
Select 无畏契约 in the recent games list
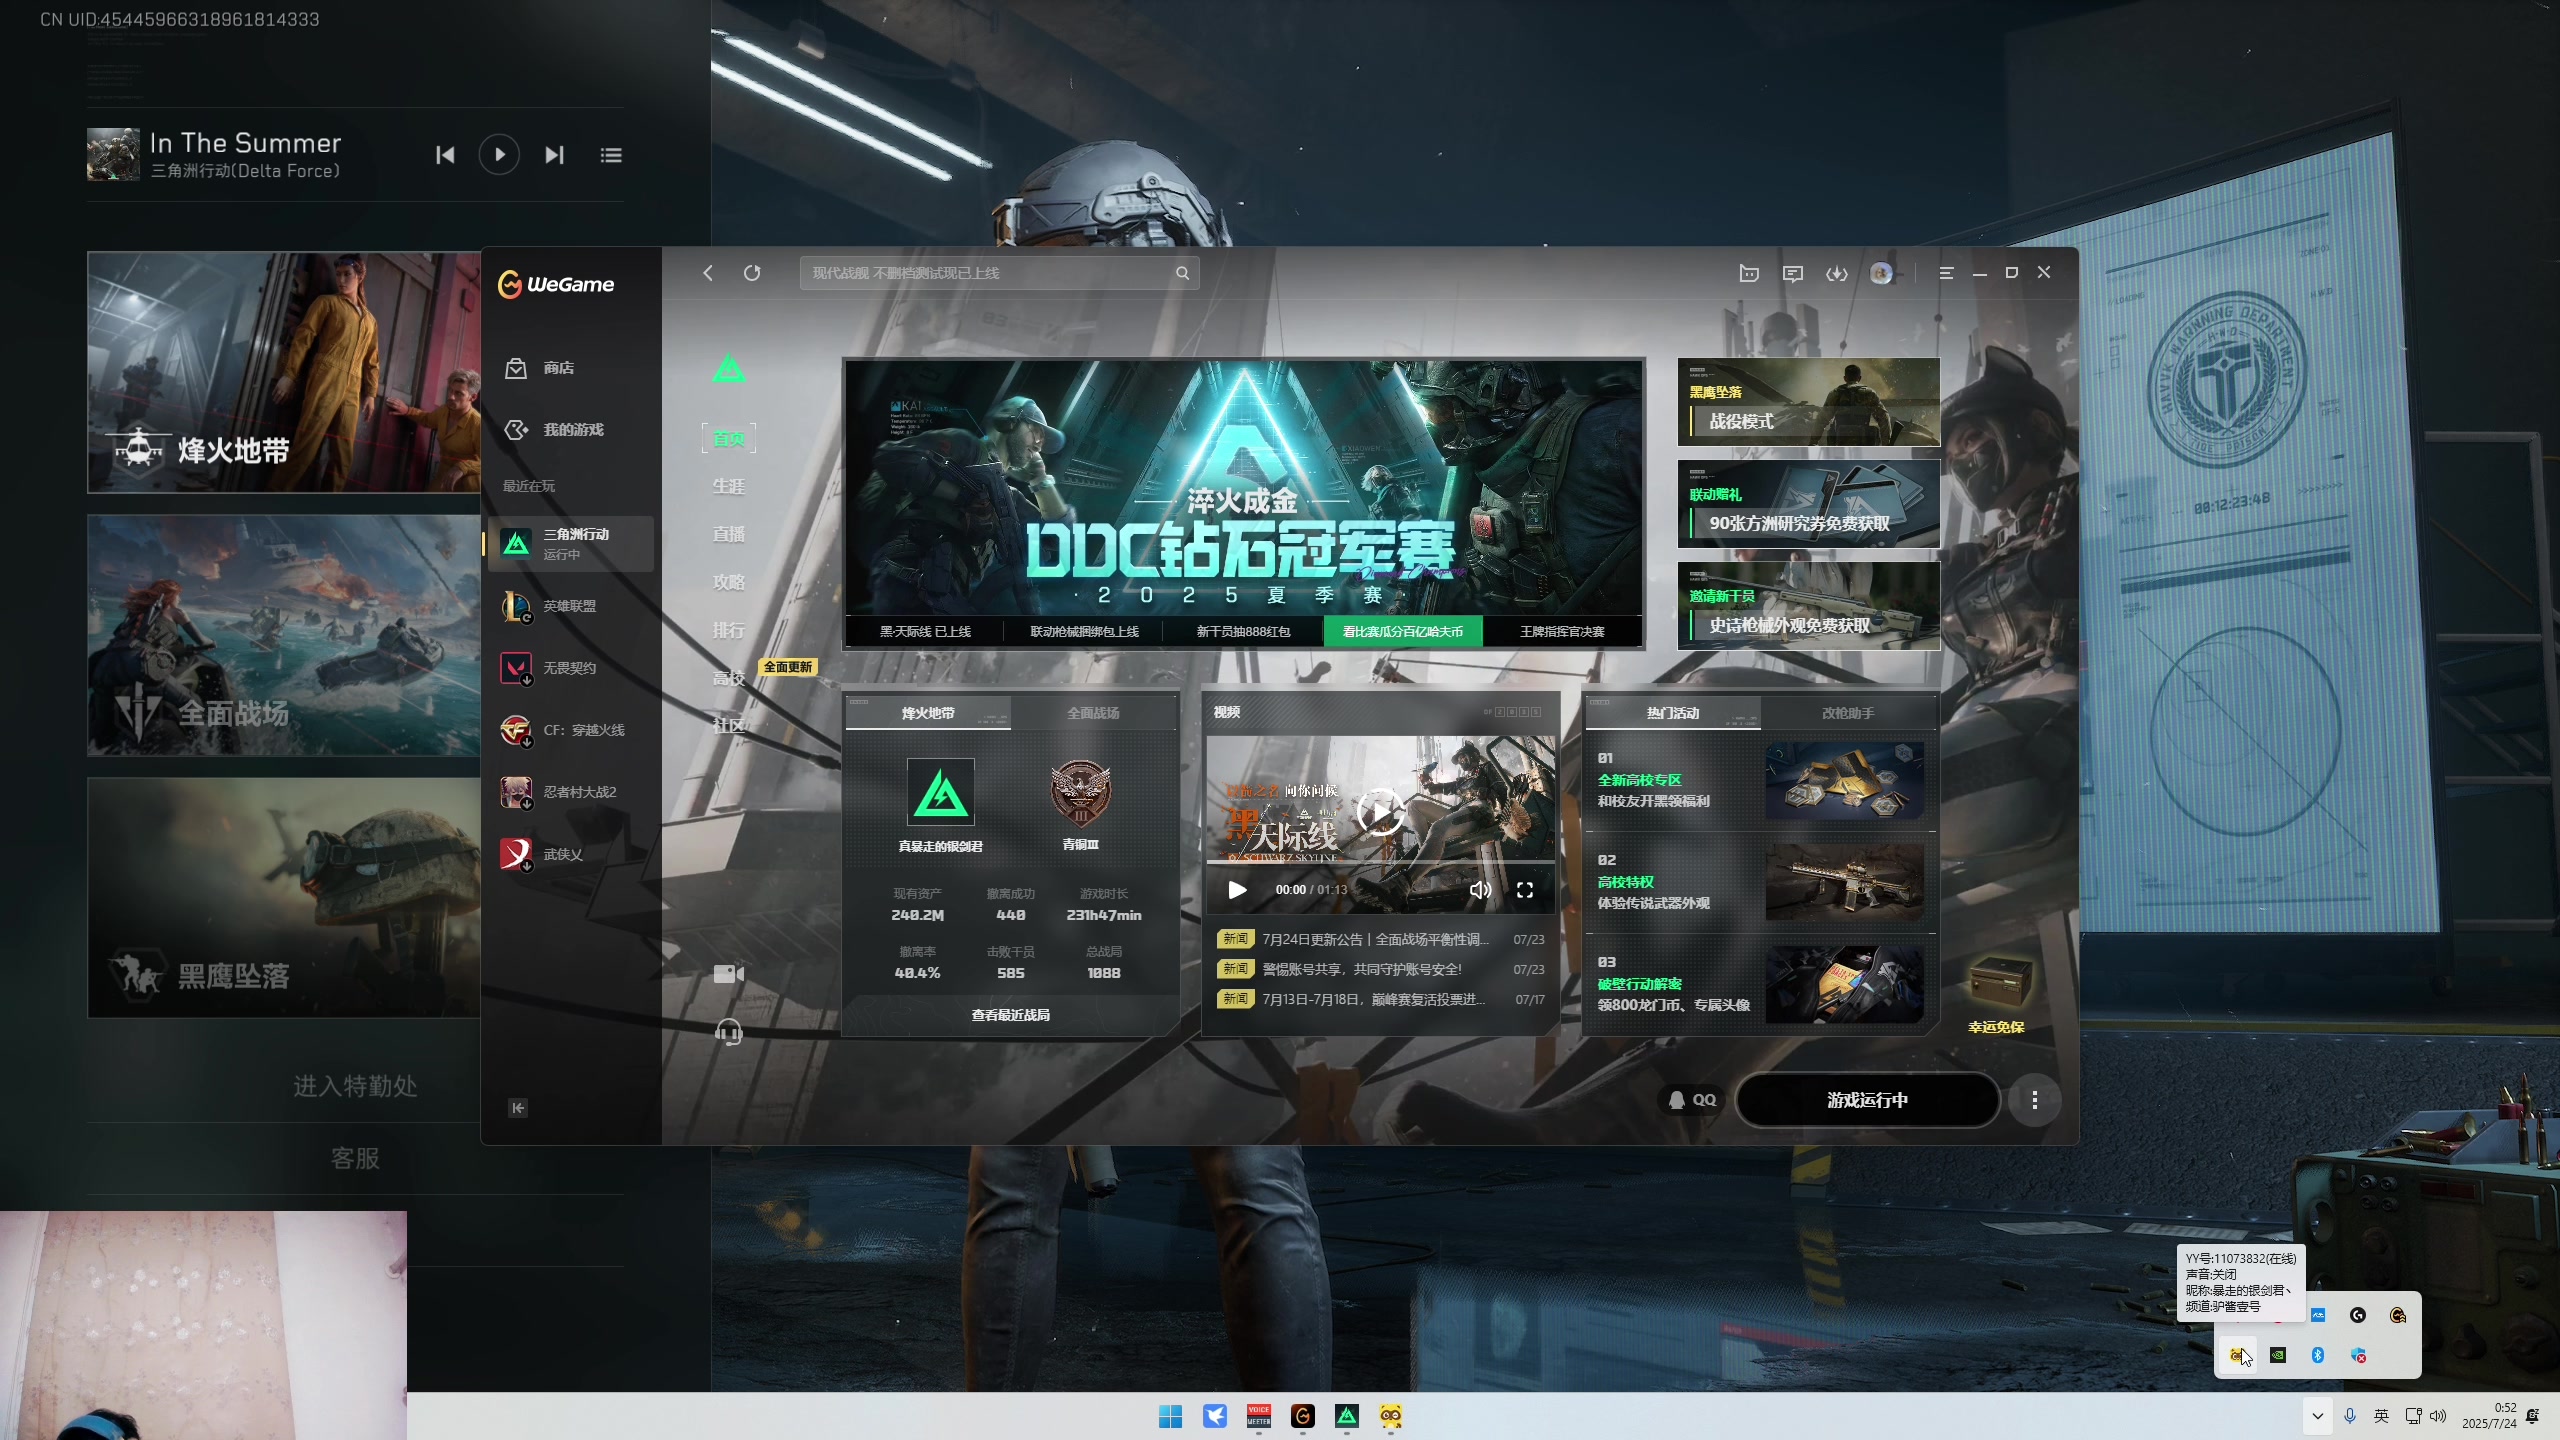[x=570, y=668]
